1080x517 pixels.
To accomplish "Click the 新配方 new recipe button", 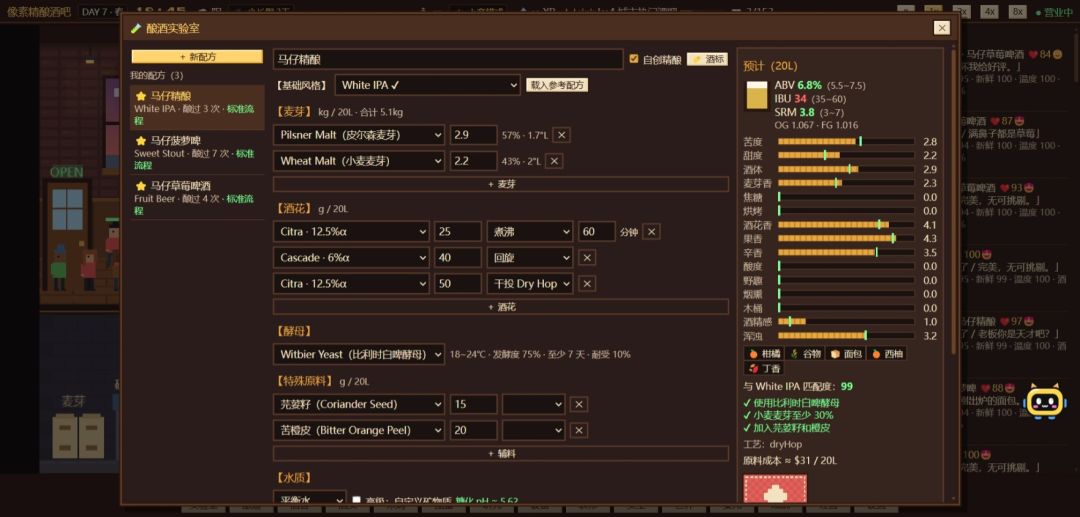I will point(197,57).
